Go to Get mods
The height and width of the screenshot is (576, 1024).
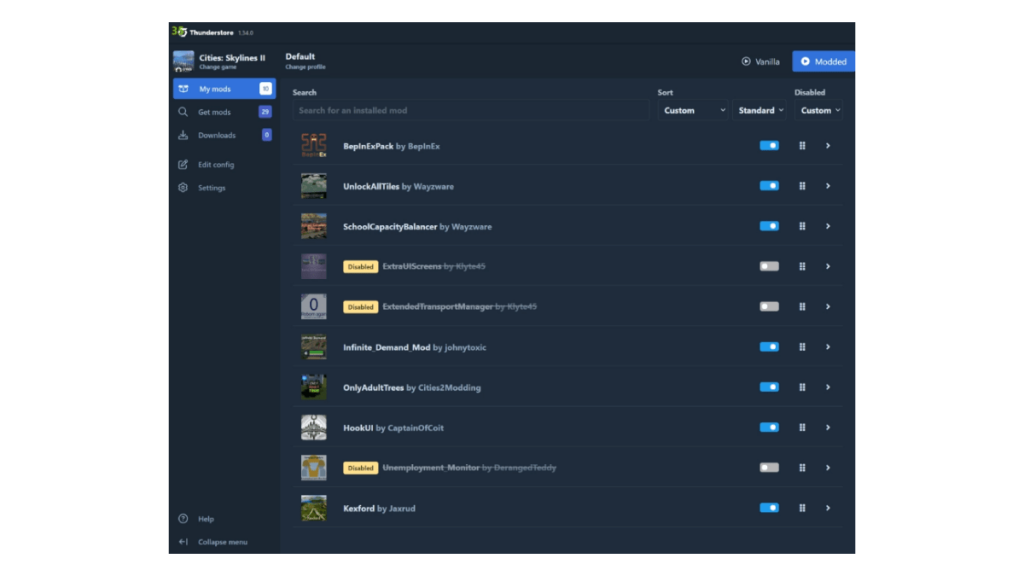225,112
